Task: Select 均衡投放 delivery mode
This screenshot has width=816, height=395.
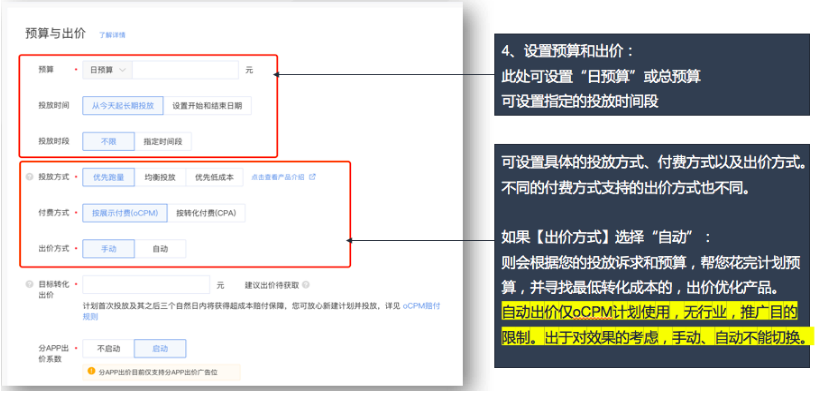Action: pyautogui.click(x=160, y=177)
